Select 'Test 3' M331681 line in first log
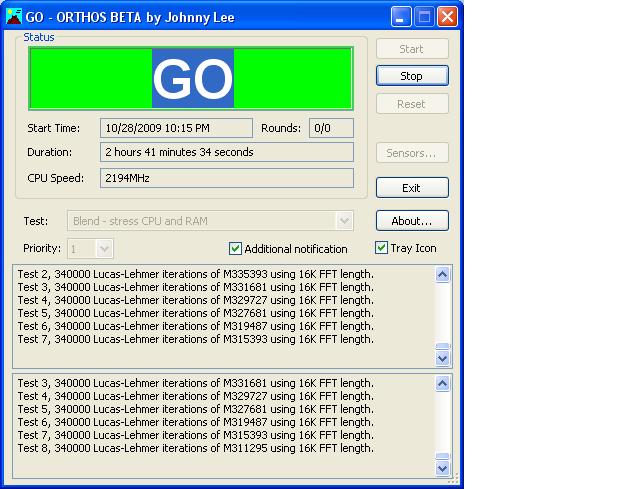This screenshot has height=489, width=640. coord(196,287)
